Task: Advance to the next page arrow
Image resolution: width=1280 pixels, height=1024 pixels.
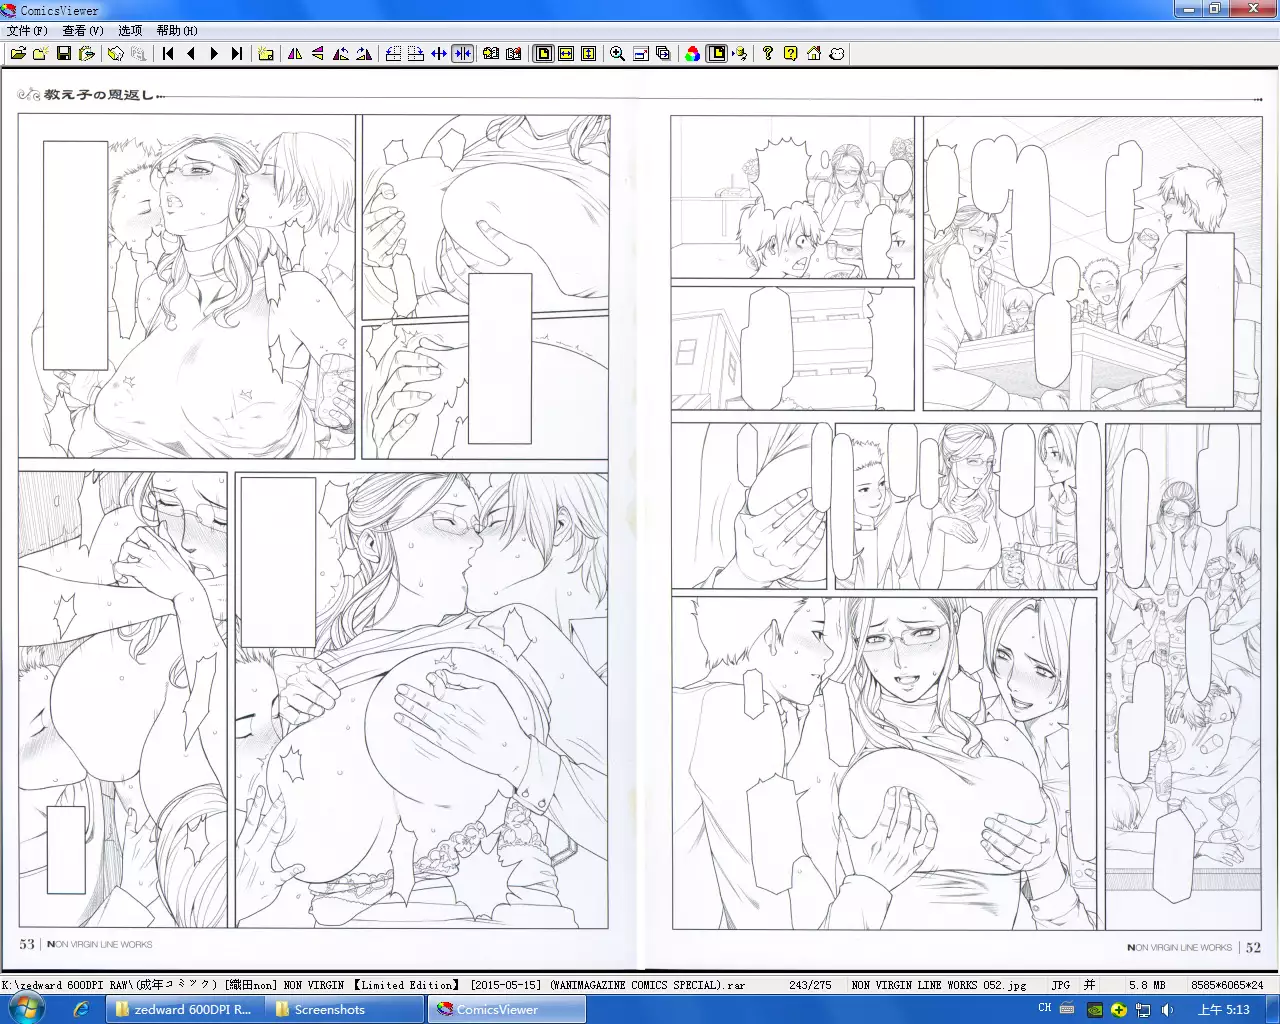Action: pyautogui.click(x=214, y=54)
